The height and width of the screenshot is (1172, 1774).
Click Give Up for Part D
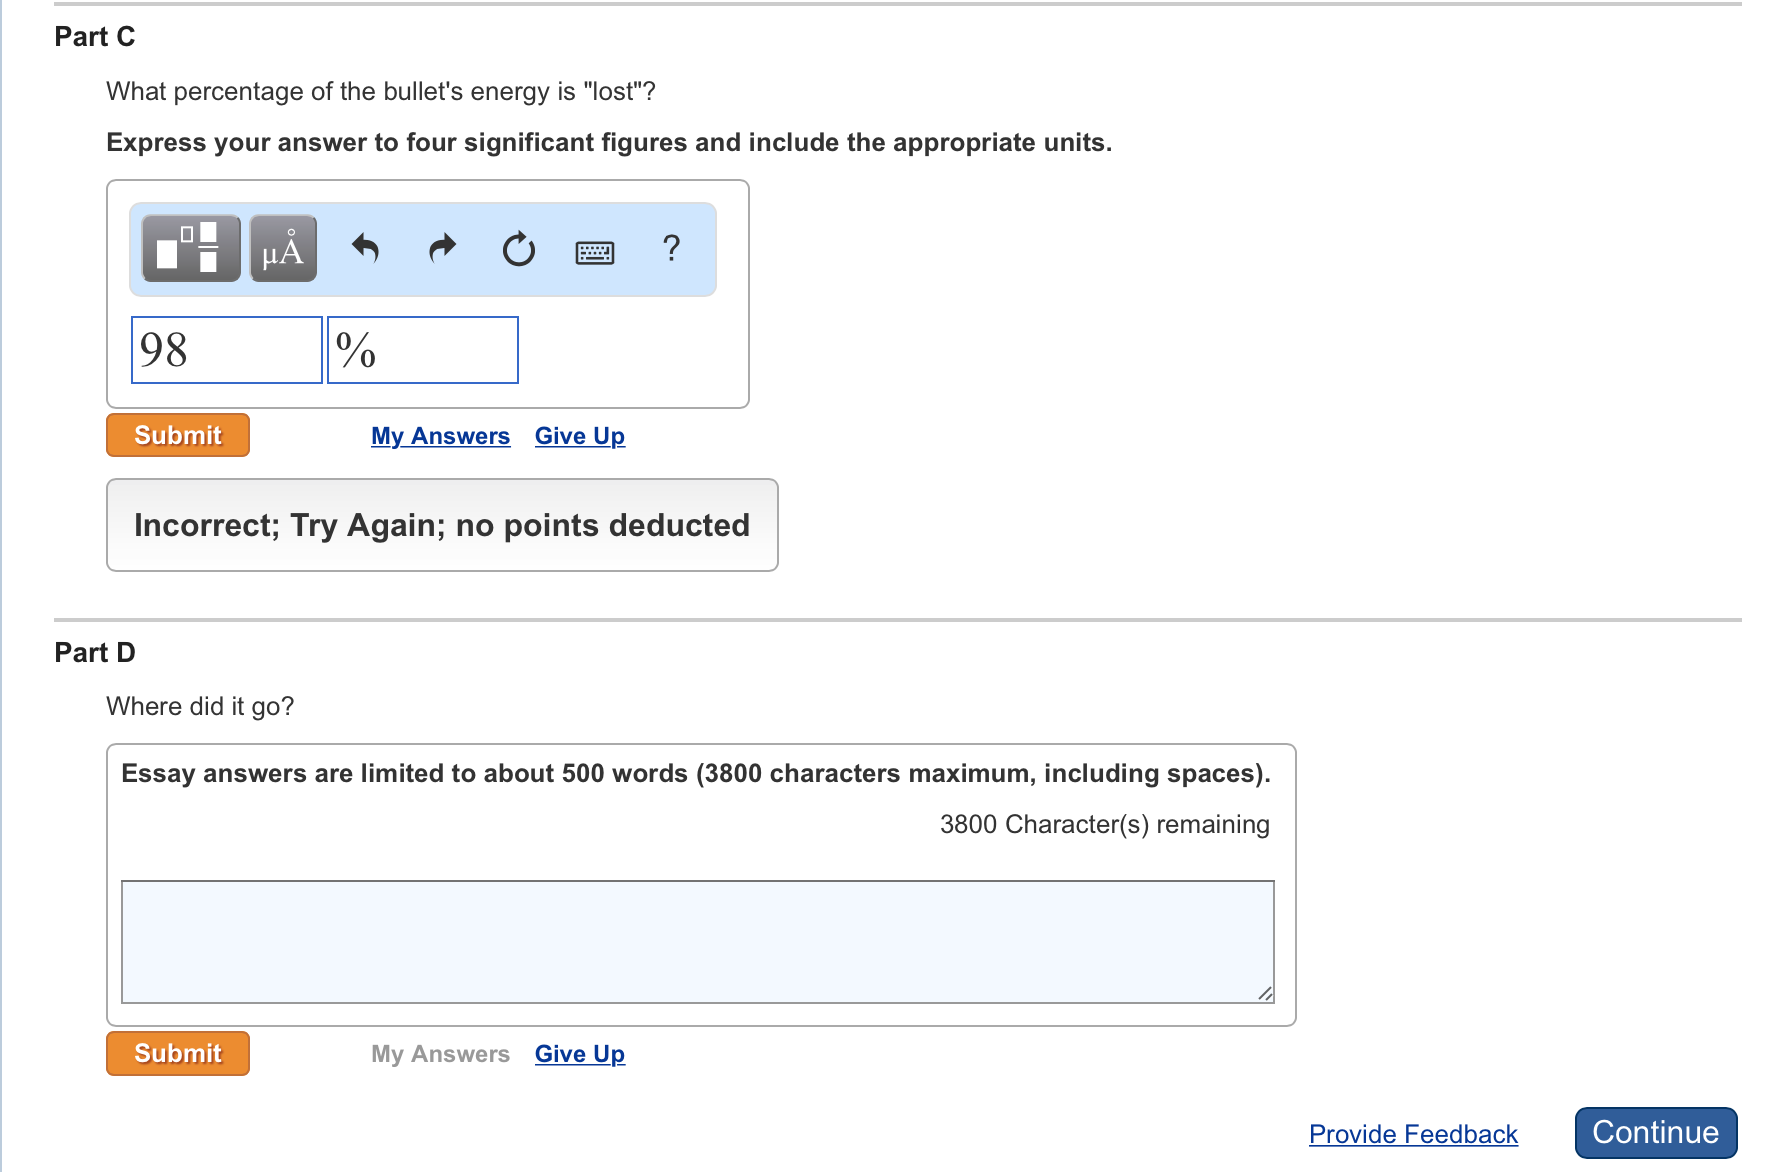[x=580, y=1054]
